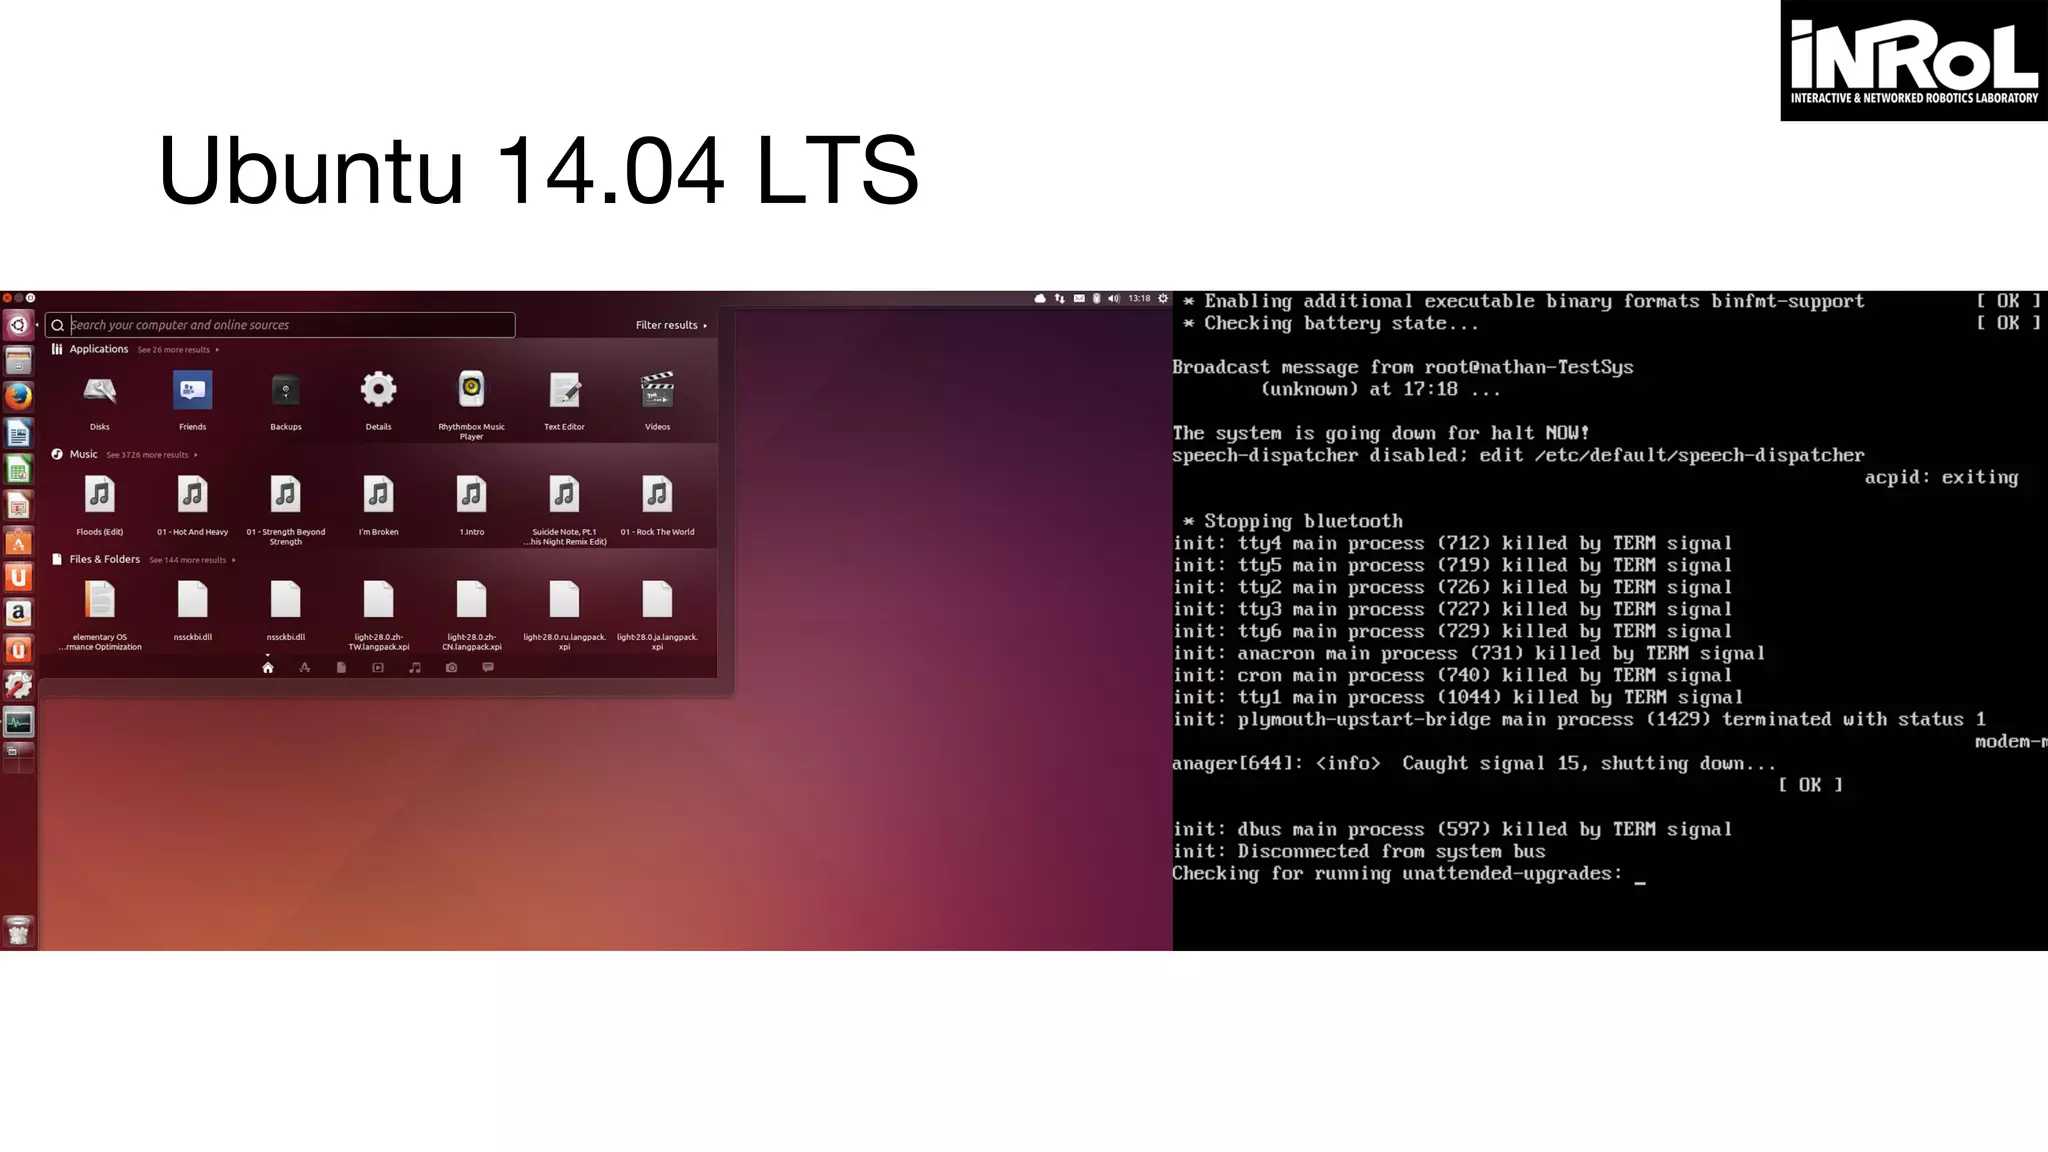Open the session gear menu in top panel
This screenshot has width=2048, height=1152.
coord(1163,298)
